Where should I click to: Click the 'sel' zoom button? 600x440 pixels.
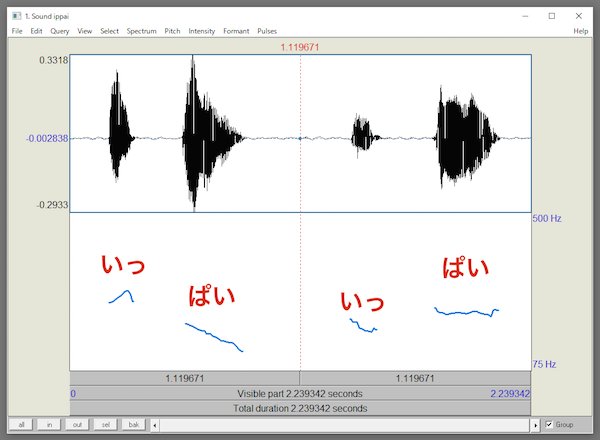(106, 425)
